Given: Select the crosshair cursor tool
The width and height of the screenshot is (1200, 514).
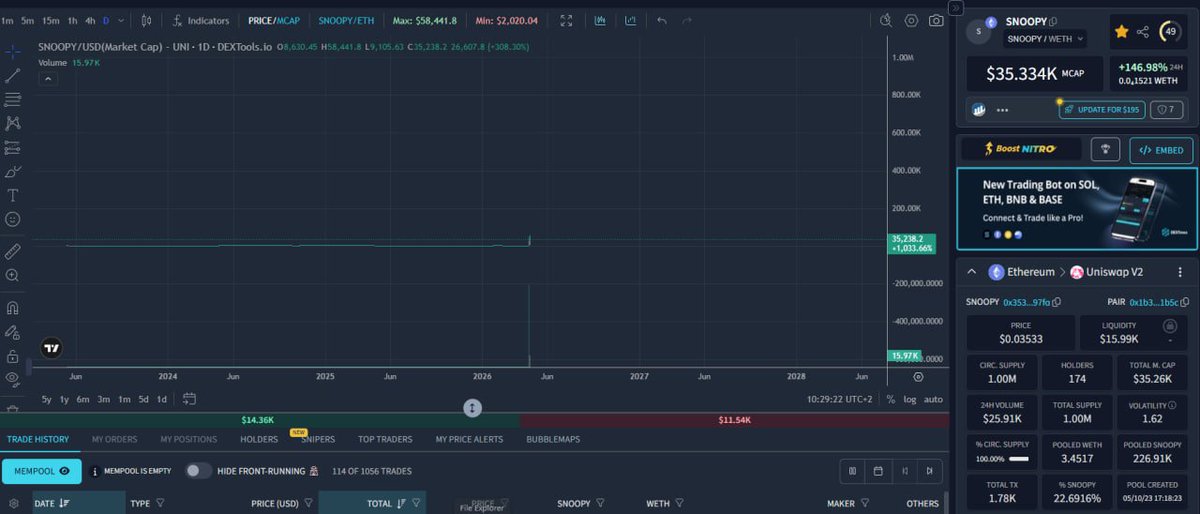Looking at the screenshot, I should 13,51.
